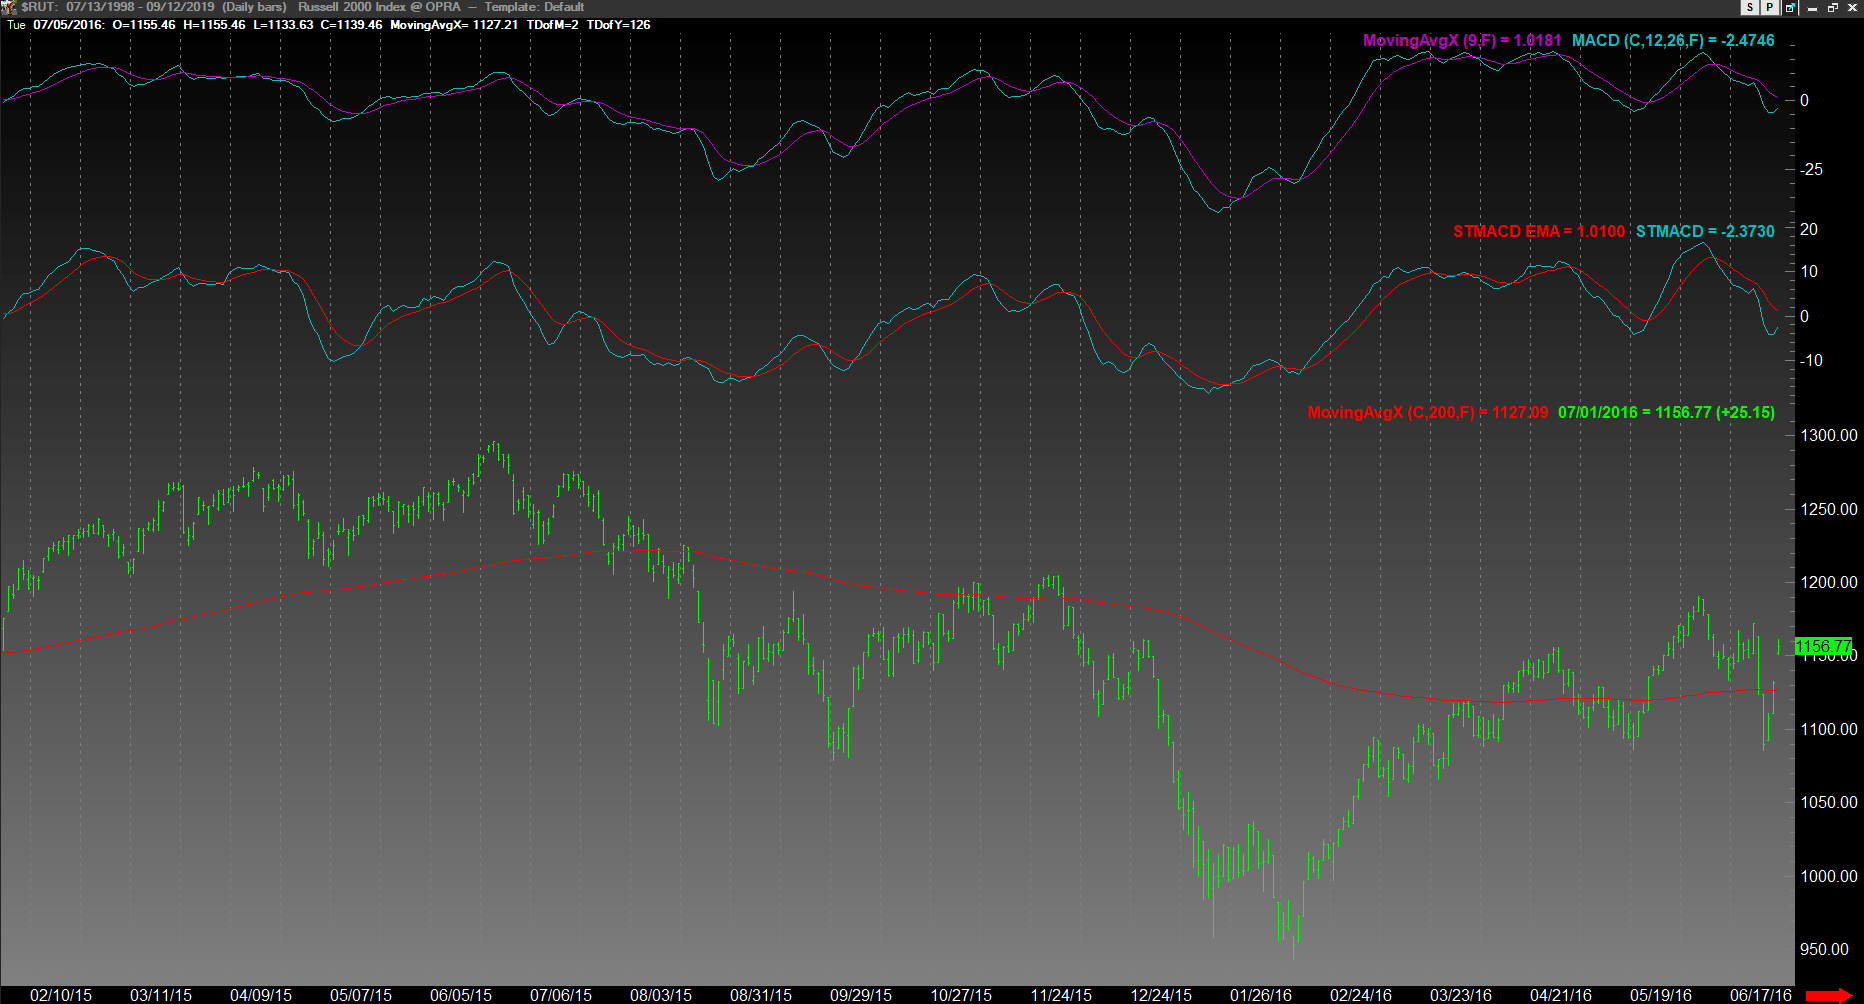Click the 05/19/16 date axis label
Screen dimensions: 1864x1004
coord(1661,995)
